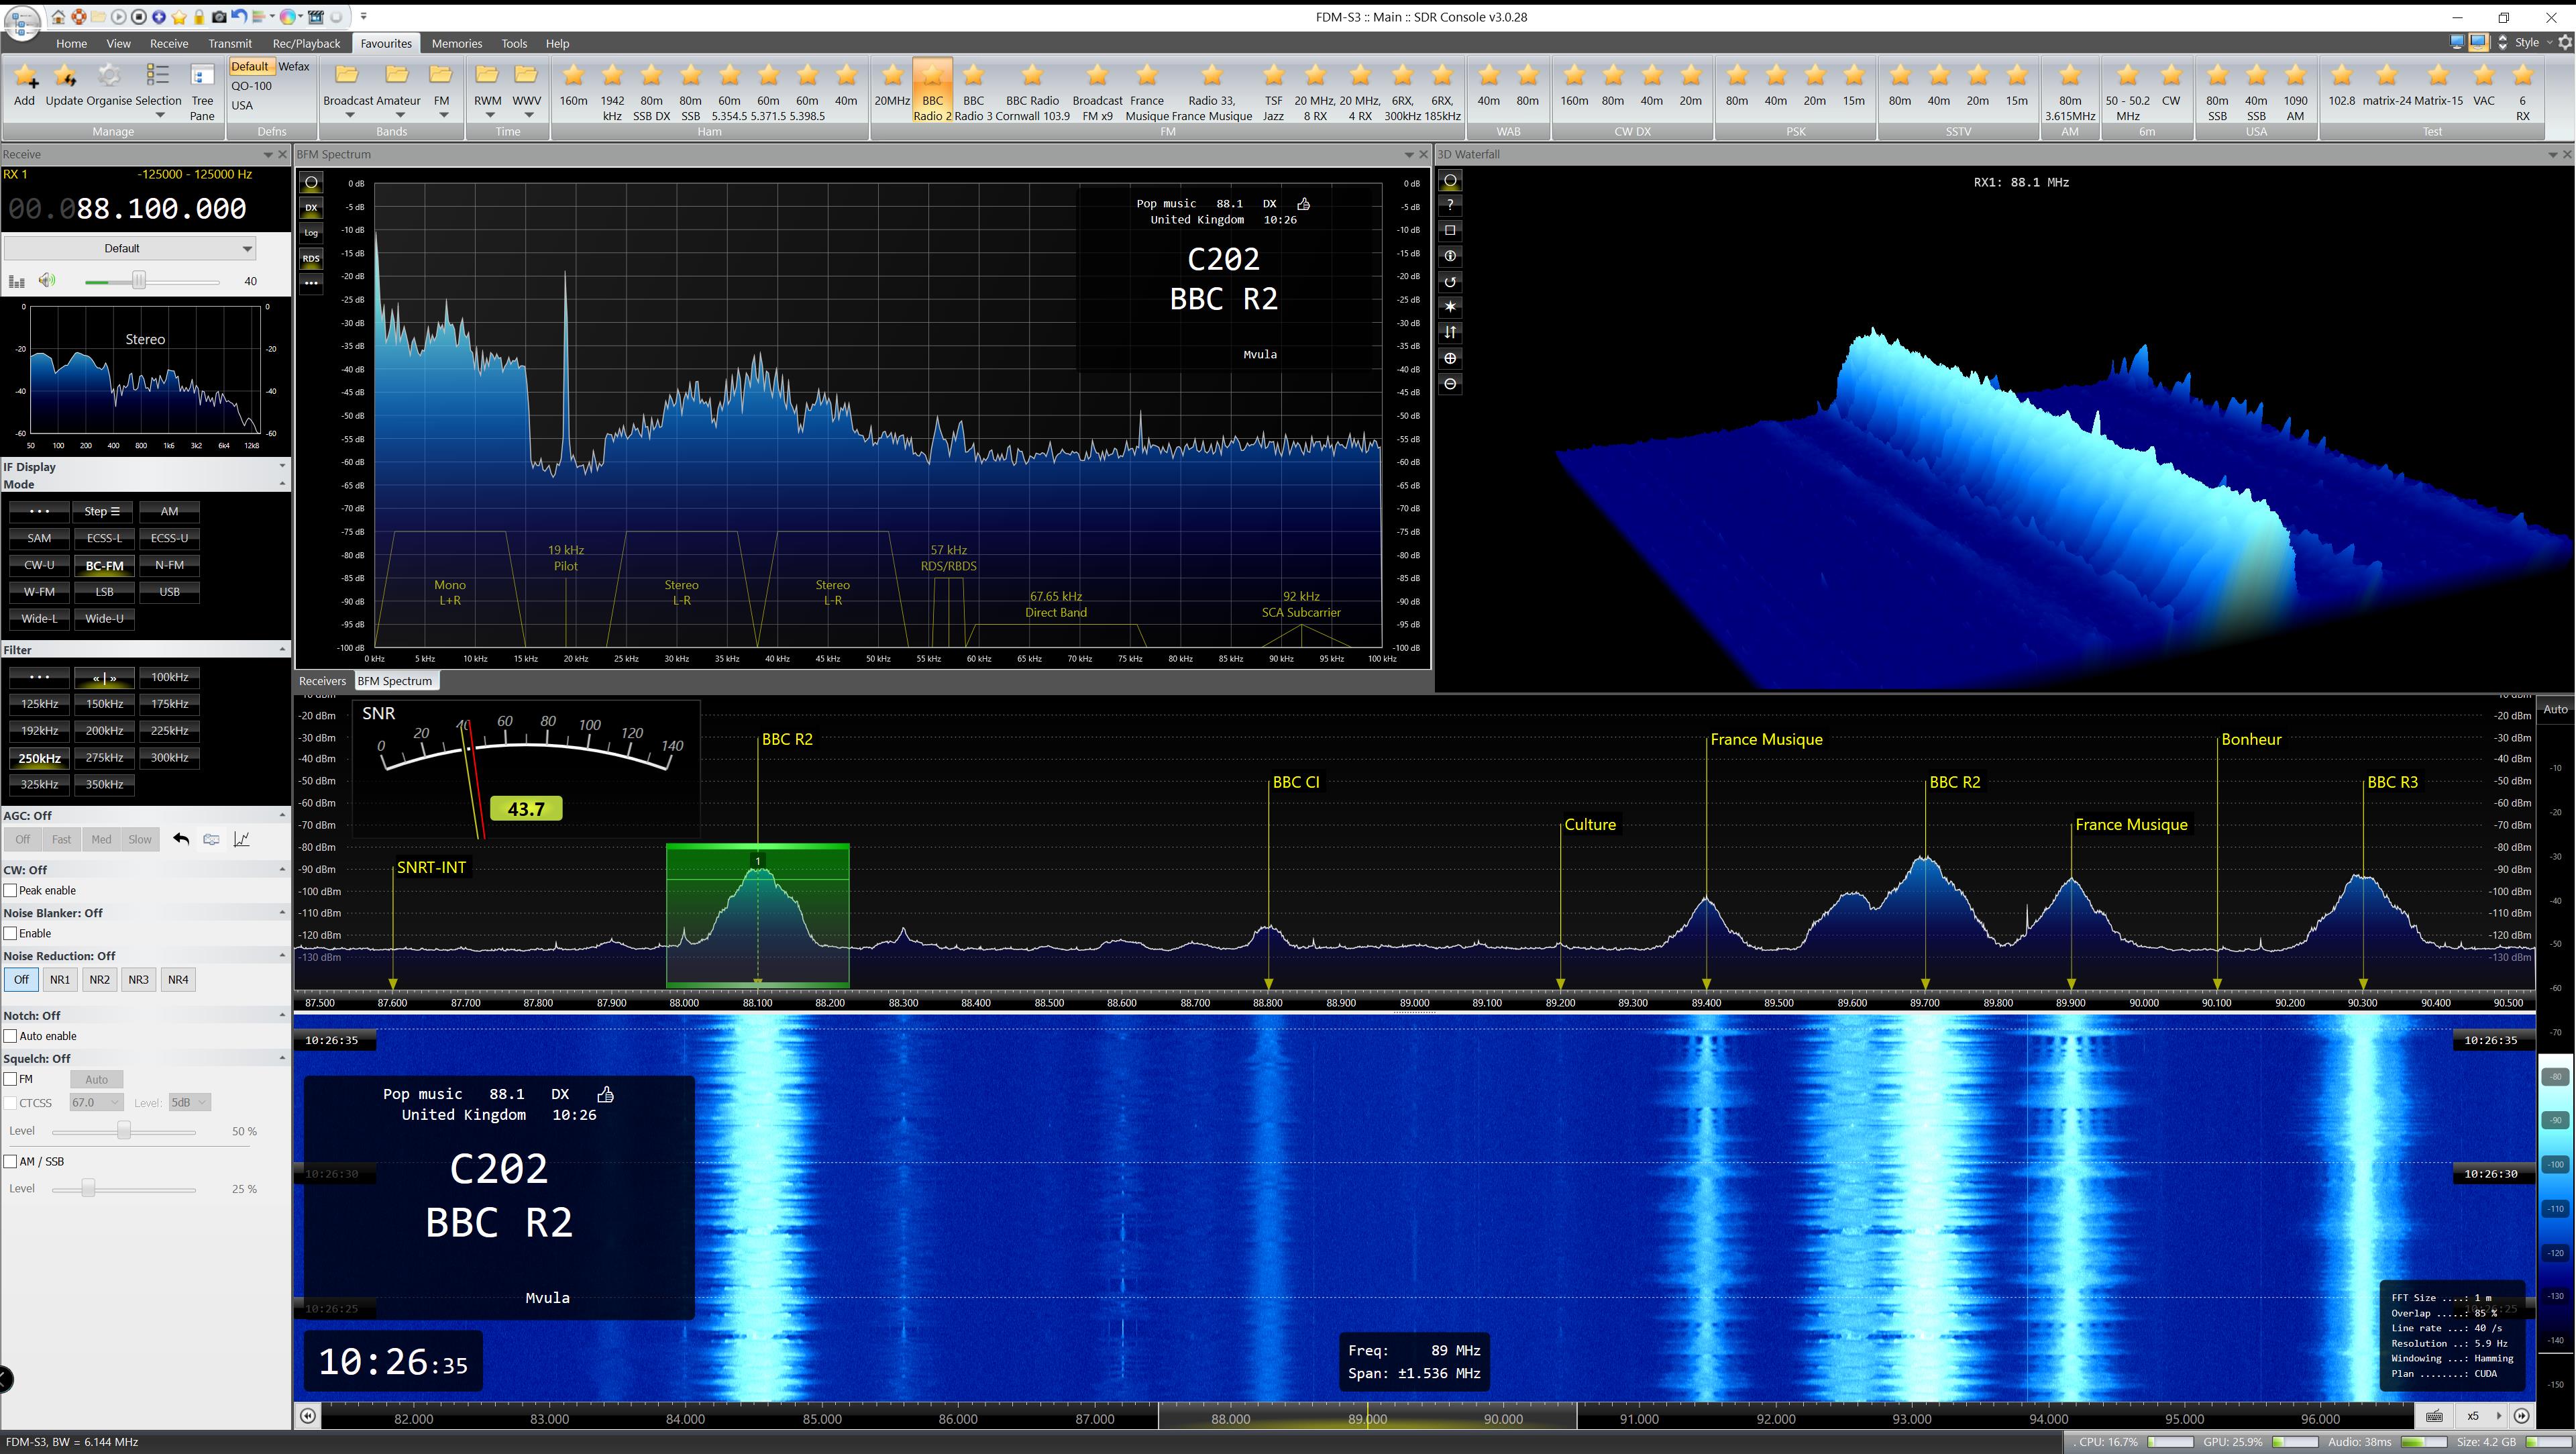Open help using the ? icon in 3D Waterfall

[1450, 206]
